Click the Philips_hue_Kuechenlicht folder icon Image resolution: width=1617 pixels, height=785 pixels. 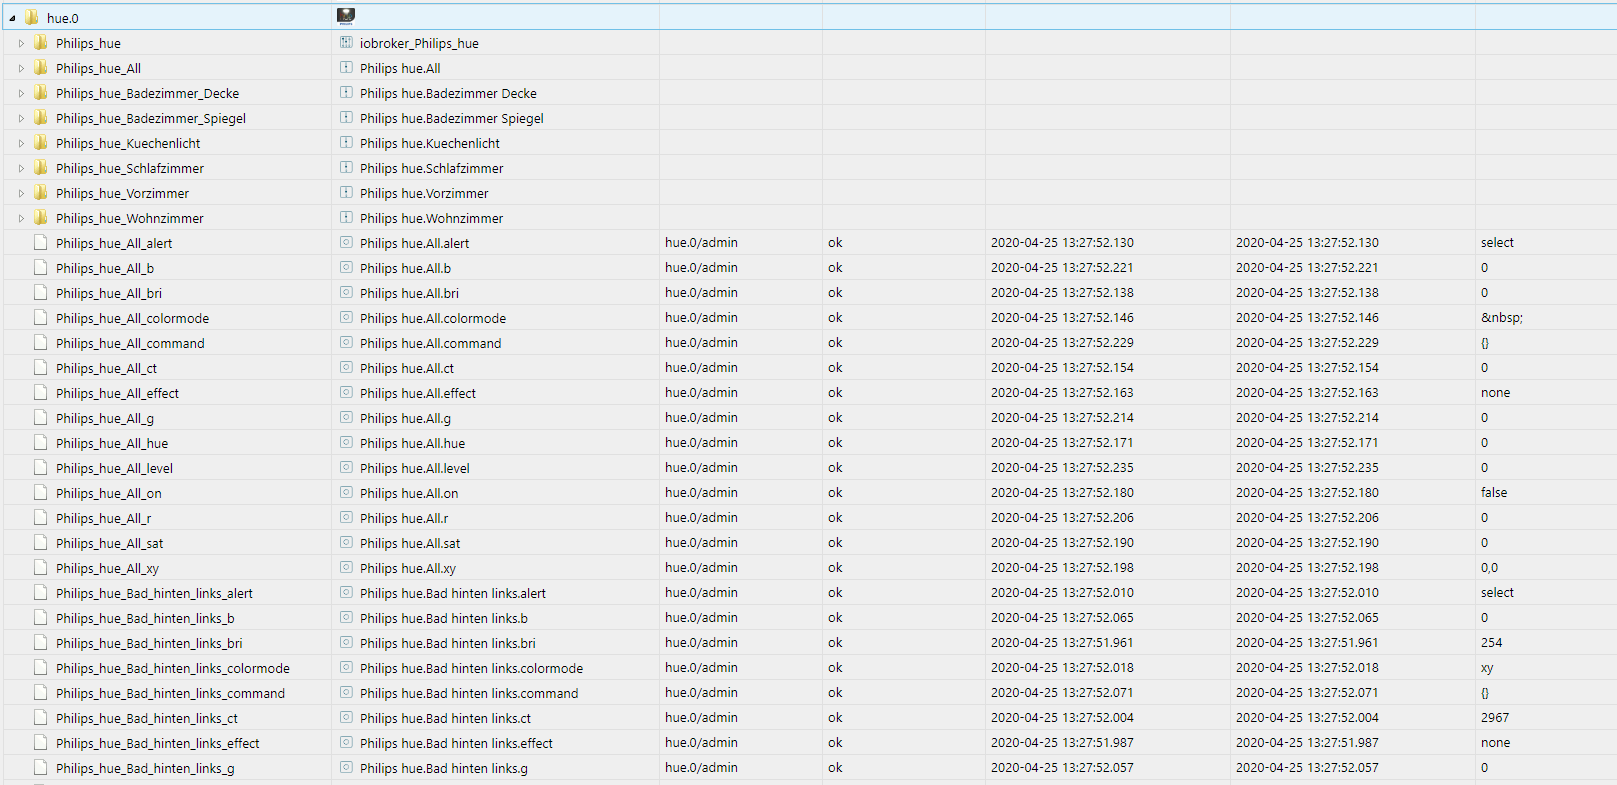41,142
